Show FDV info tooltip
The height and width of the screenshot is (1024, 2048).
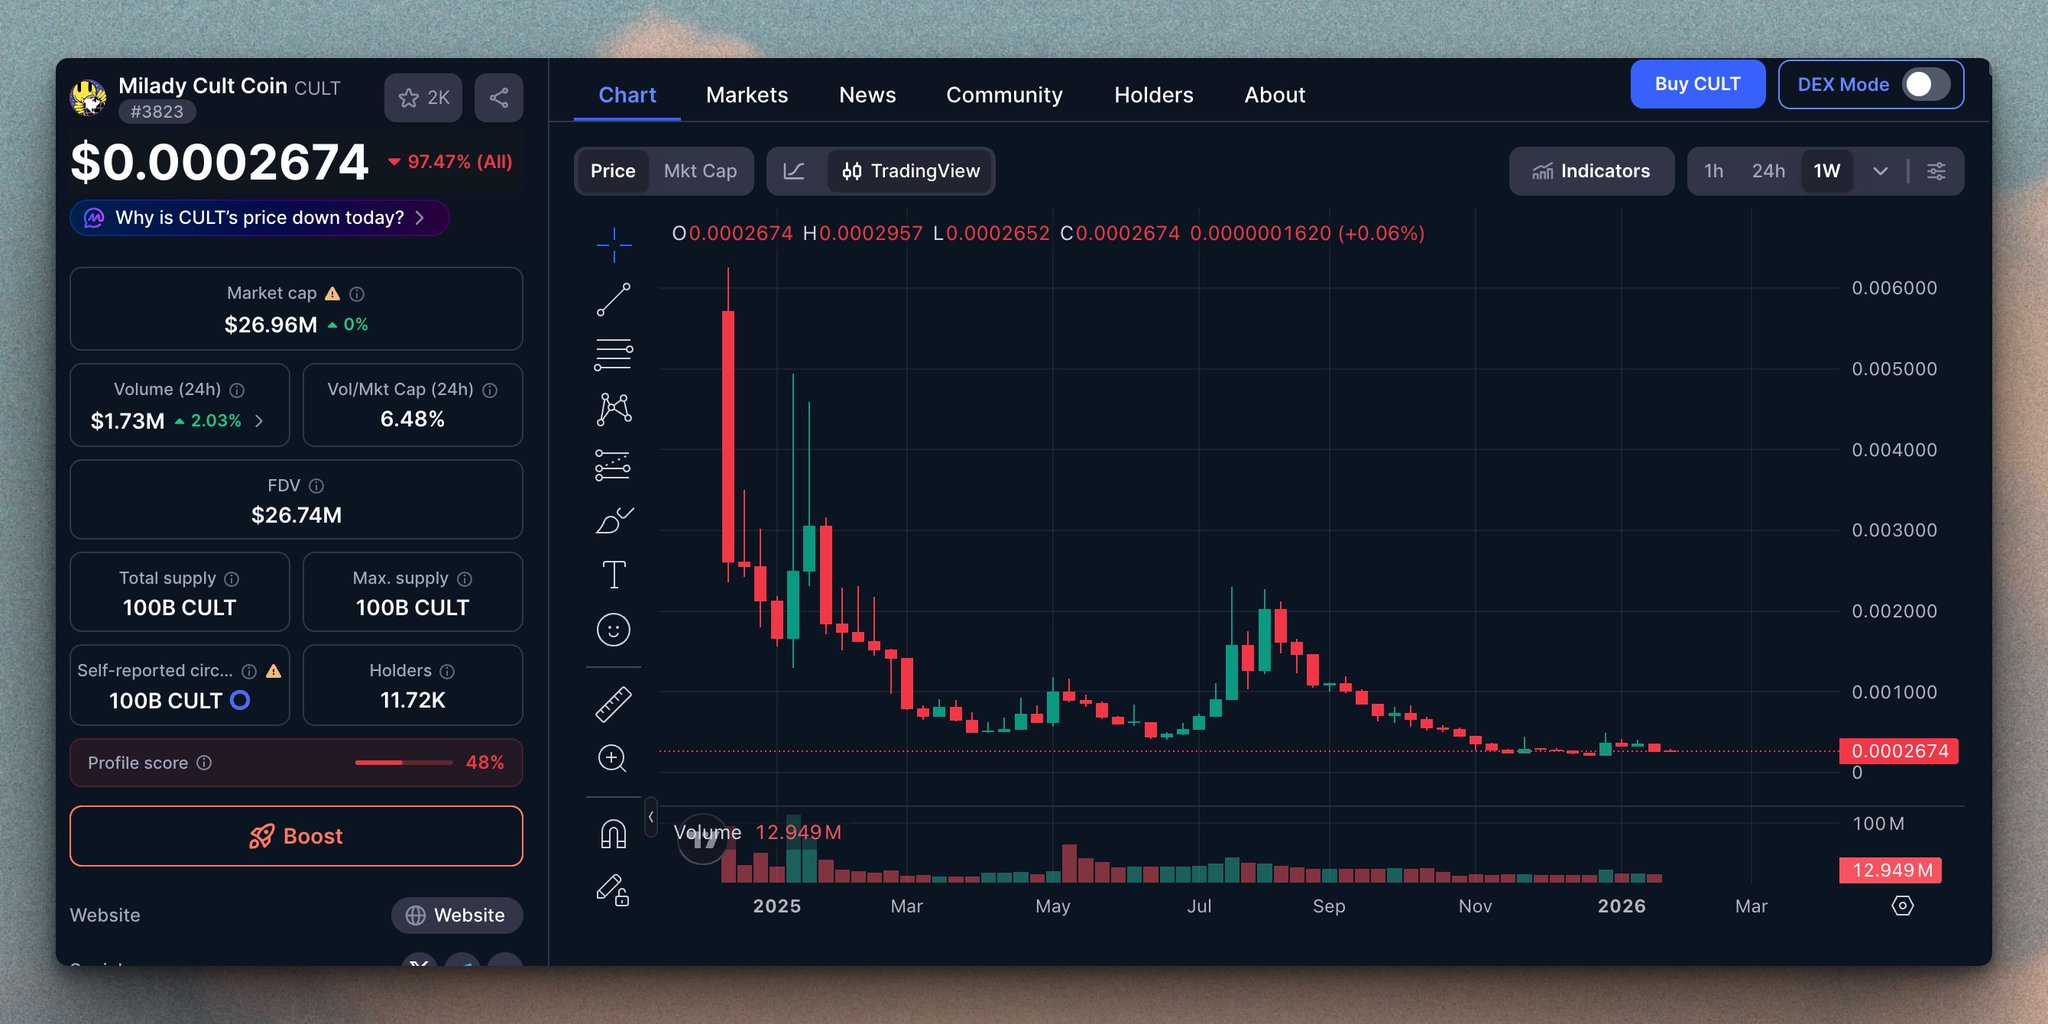316,486
